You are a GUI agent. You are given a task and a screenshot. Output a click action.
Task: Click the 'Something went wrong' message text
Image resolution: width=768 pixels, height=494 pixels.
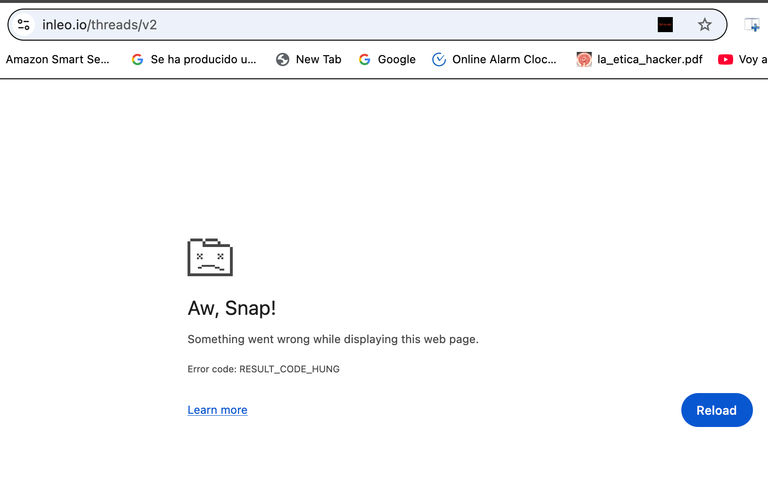coord(333,339)
